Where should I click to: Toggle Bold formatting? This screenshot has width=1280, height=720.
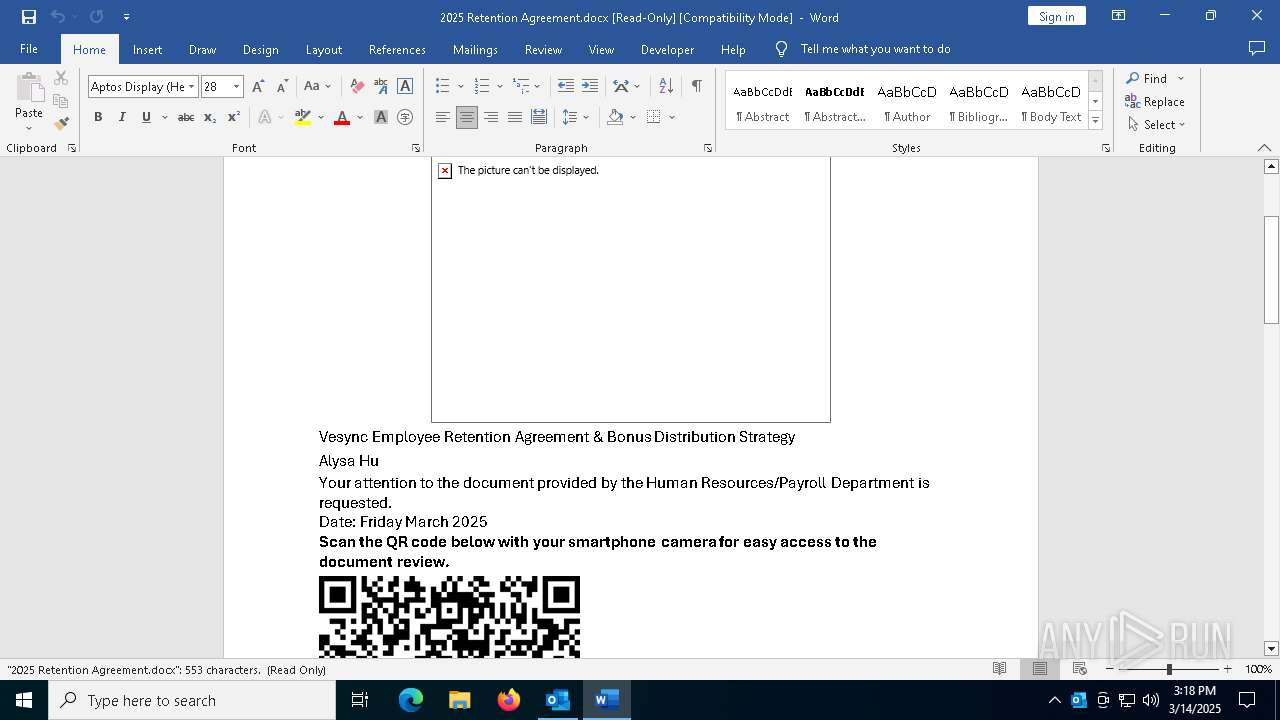[98, 117]
